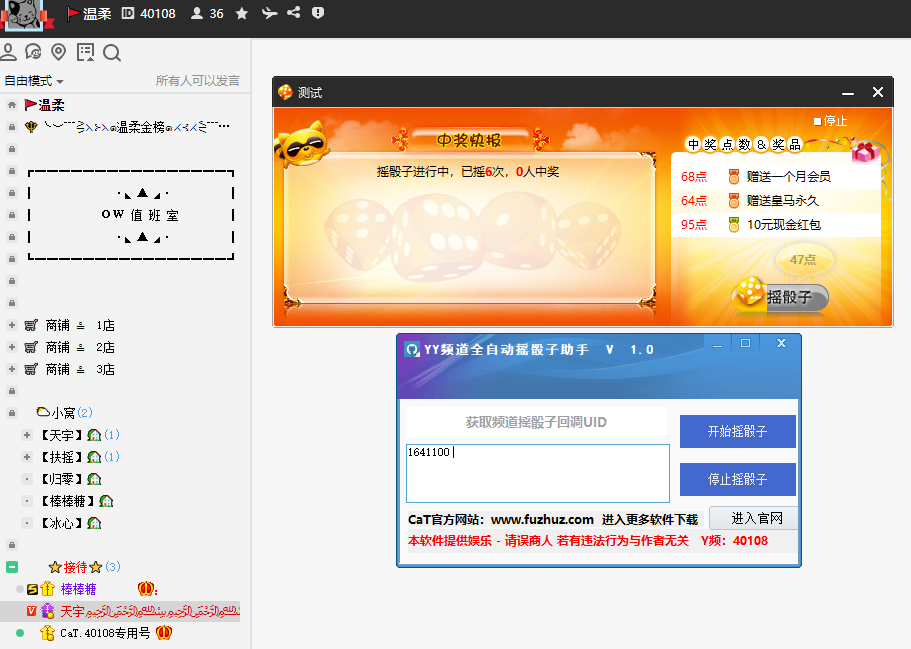Click the 47点 result bubble
This screenshot has height=649, width=911.
pyautogui.click(x=804, y=260)
